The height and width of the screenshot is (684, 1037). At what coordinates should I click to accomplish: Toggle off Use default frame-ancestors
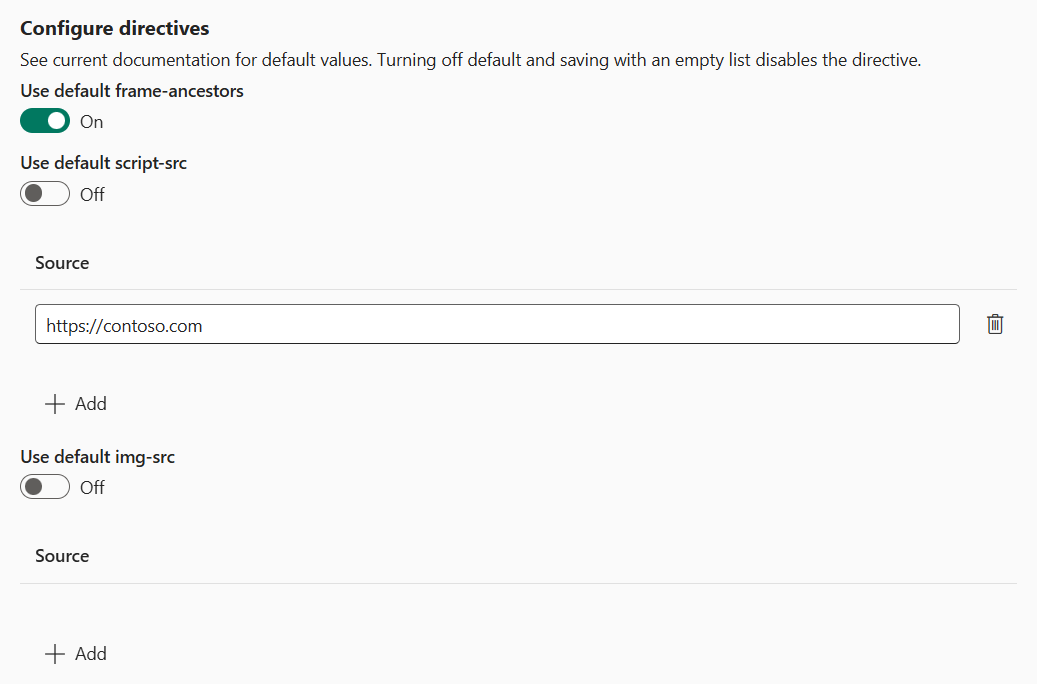point(44,121)
